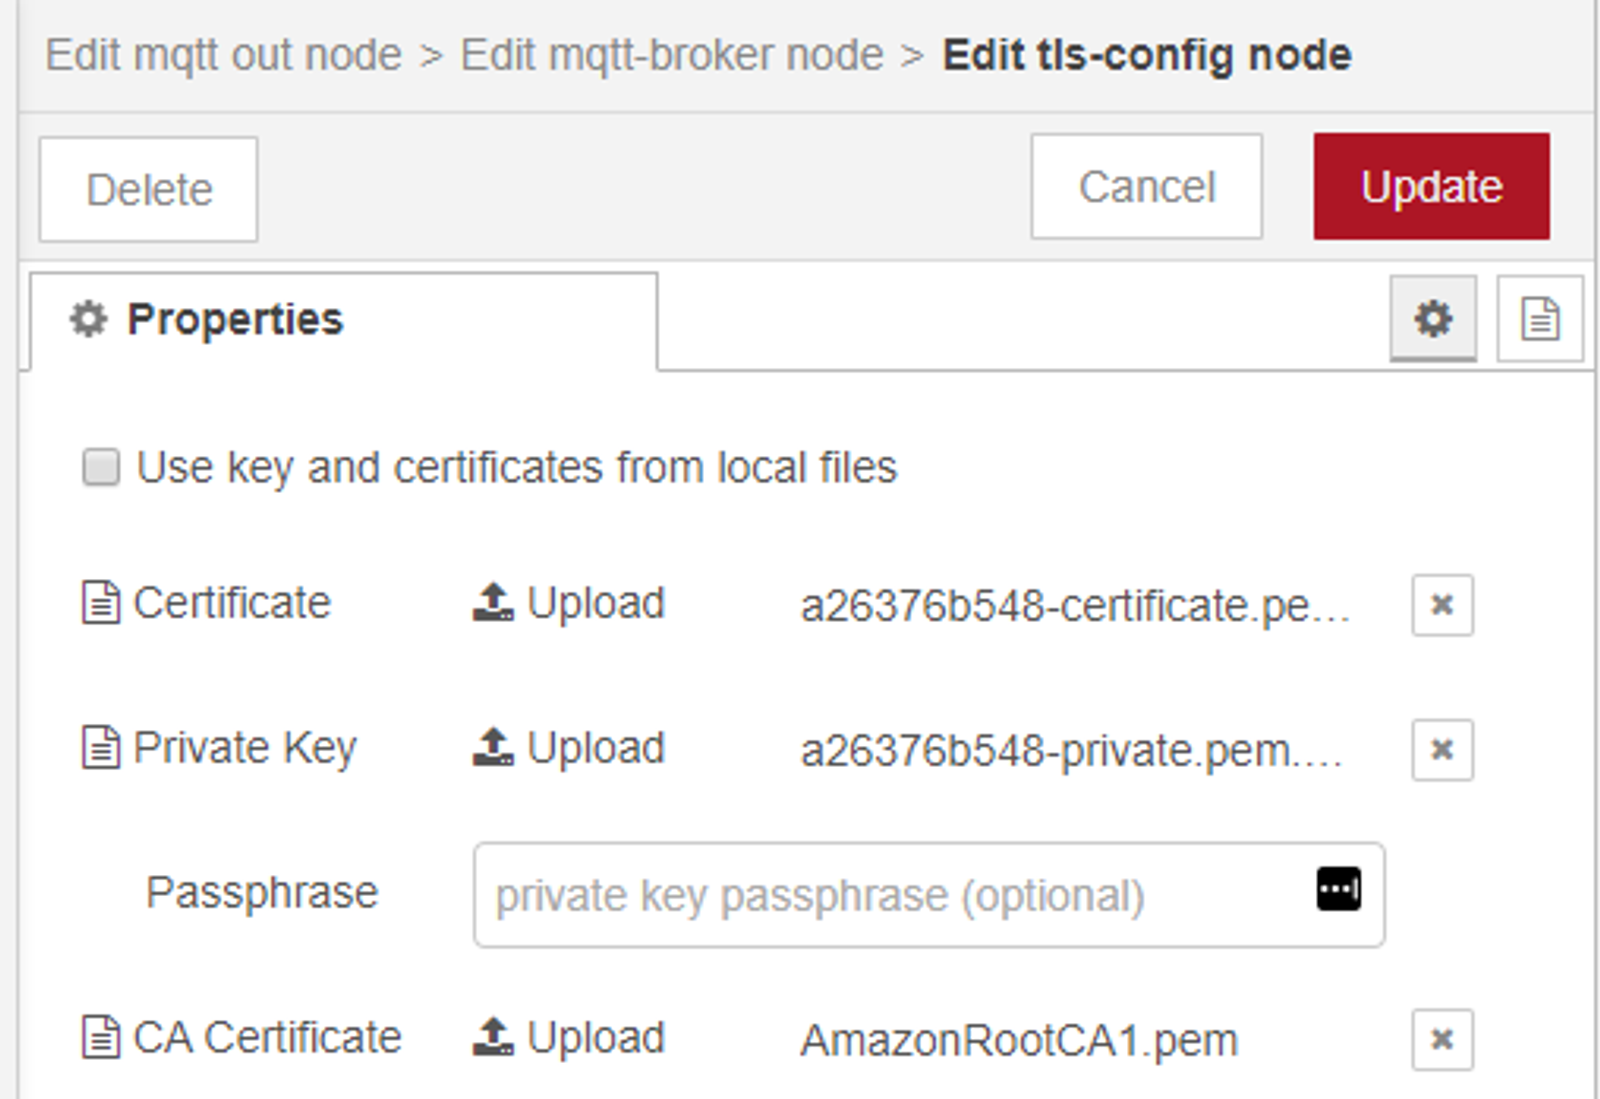Click the Private Key file icon
Screen dimensions: 1600x1099
98,746
